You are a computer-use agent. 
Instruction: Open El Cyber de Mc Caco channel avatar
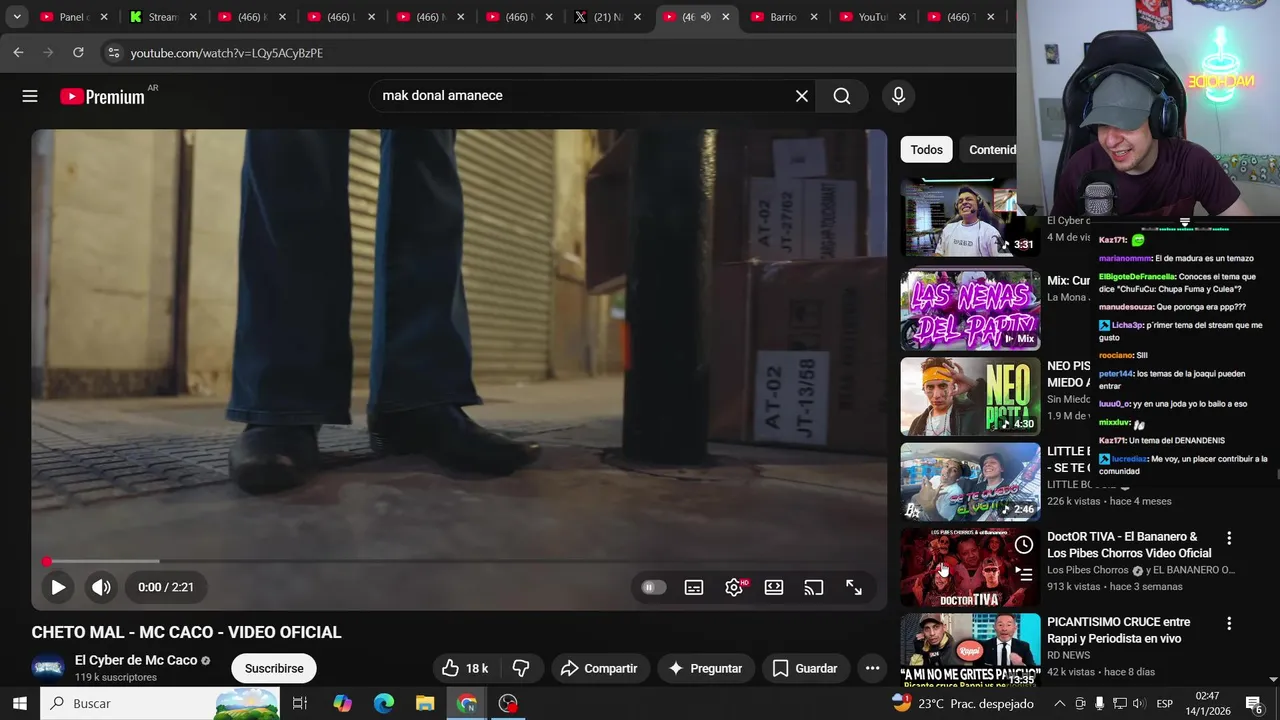click(48, 668)
